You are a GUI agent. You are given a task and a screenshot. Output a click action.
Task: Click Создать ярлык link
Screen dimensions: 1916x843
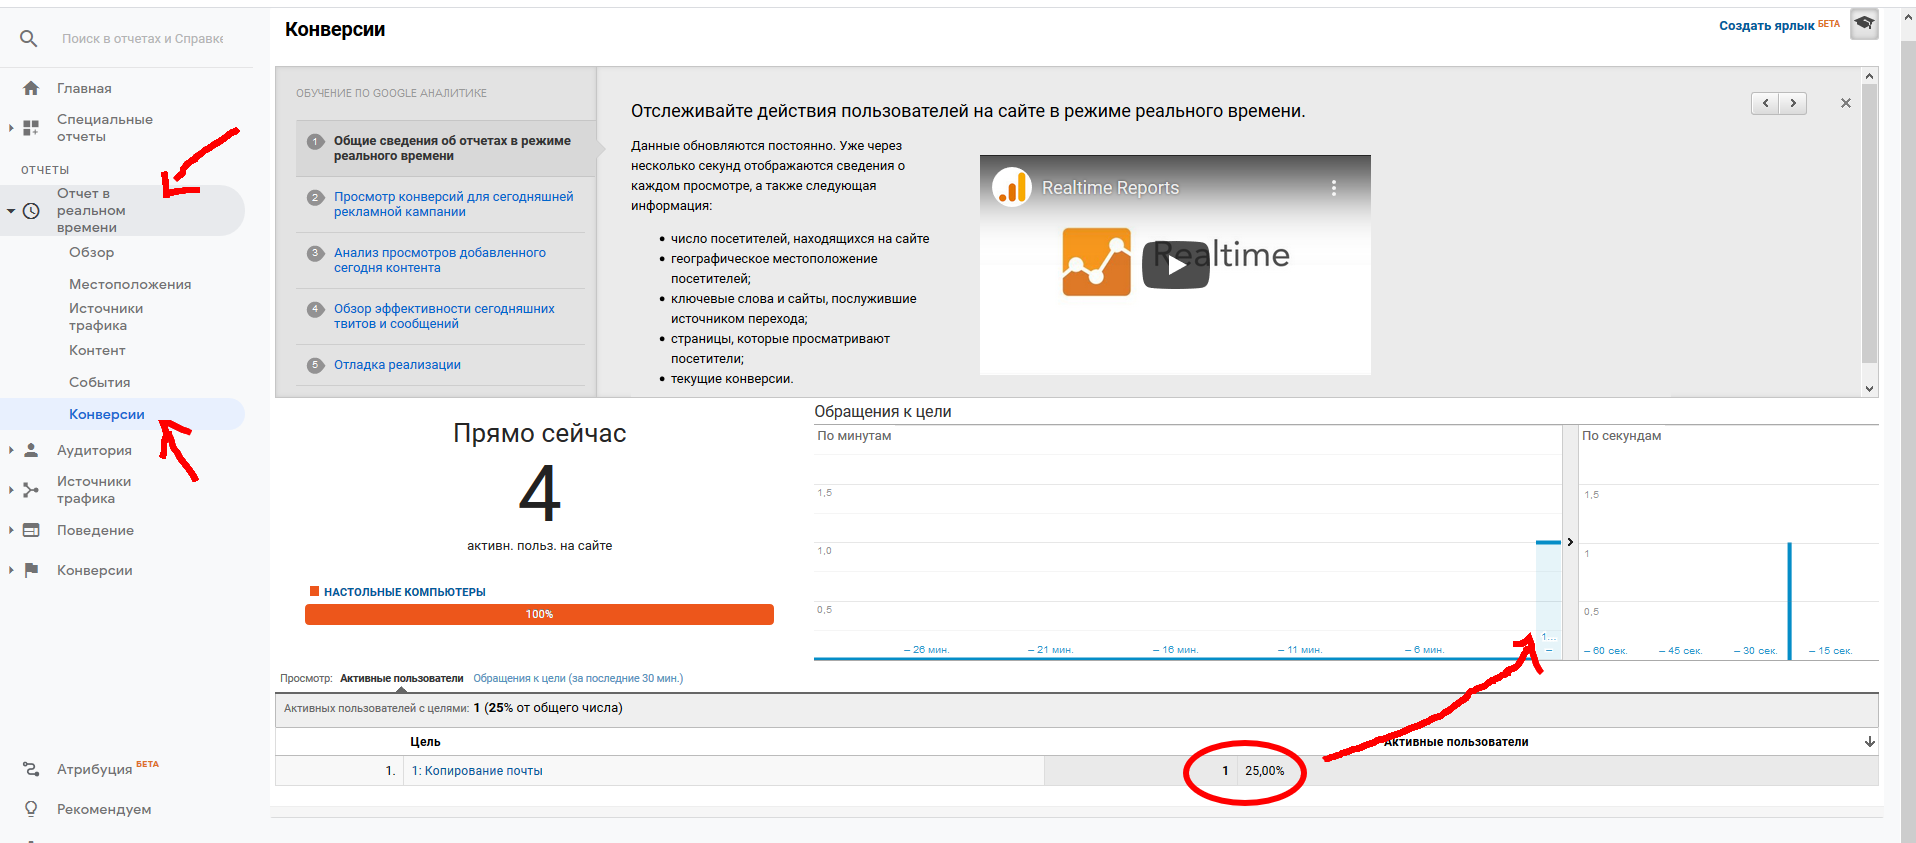tap(1766, 26)
